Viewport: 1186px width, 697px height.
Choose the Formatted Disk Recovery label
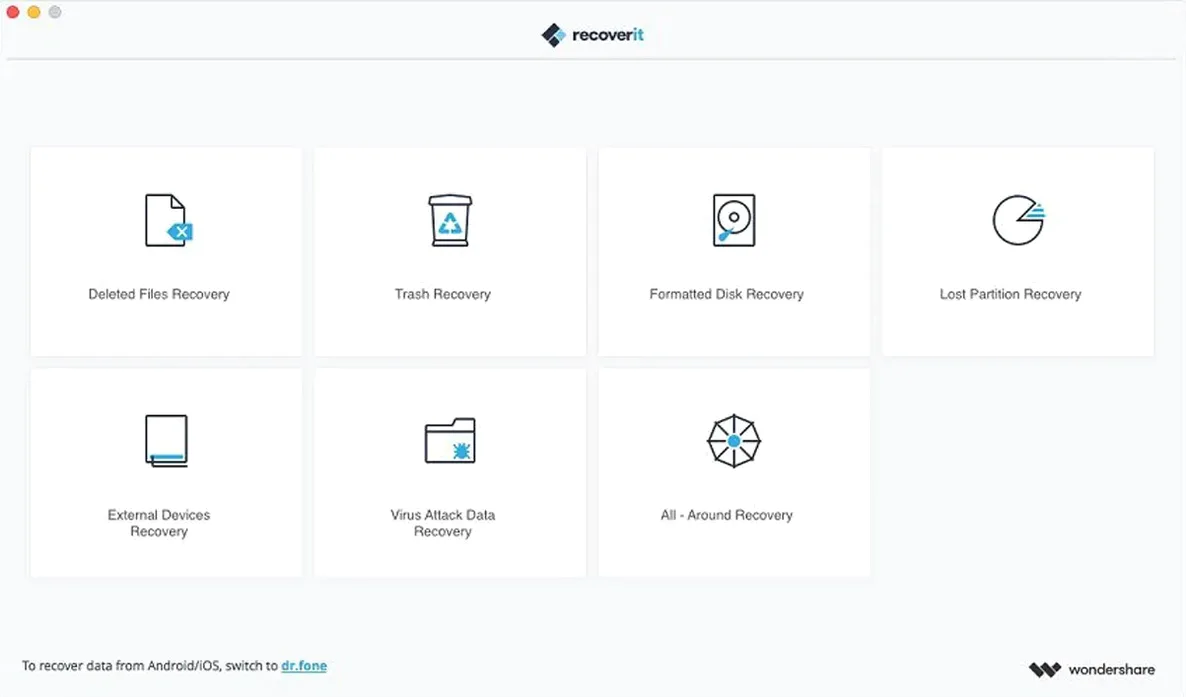pos(726,294)
